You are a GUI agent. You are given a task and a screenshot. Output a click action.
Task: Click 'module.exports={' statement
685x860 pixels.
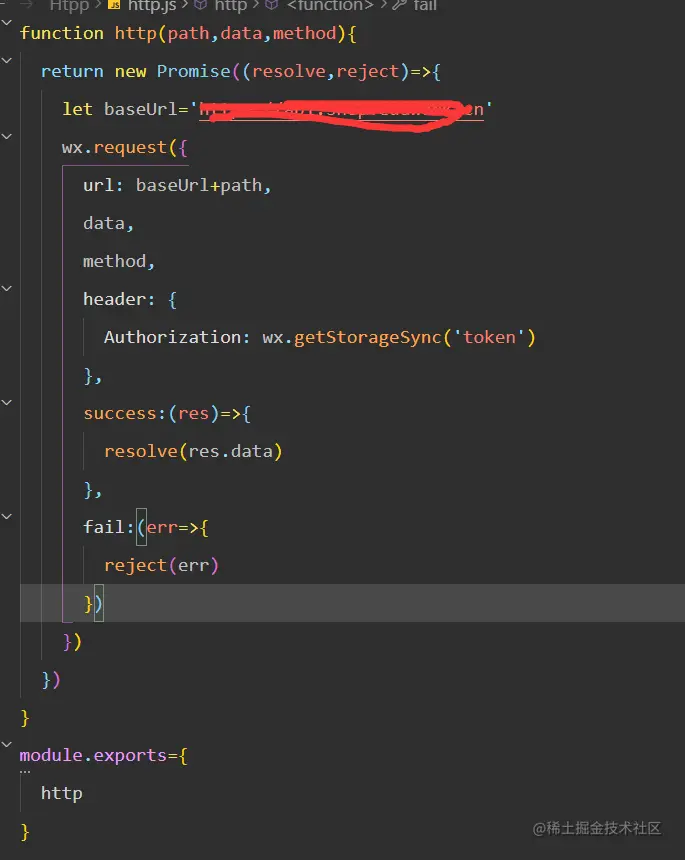[104, 755]
